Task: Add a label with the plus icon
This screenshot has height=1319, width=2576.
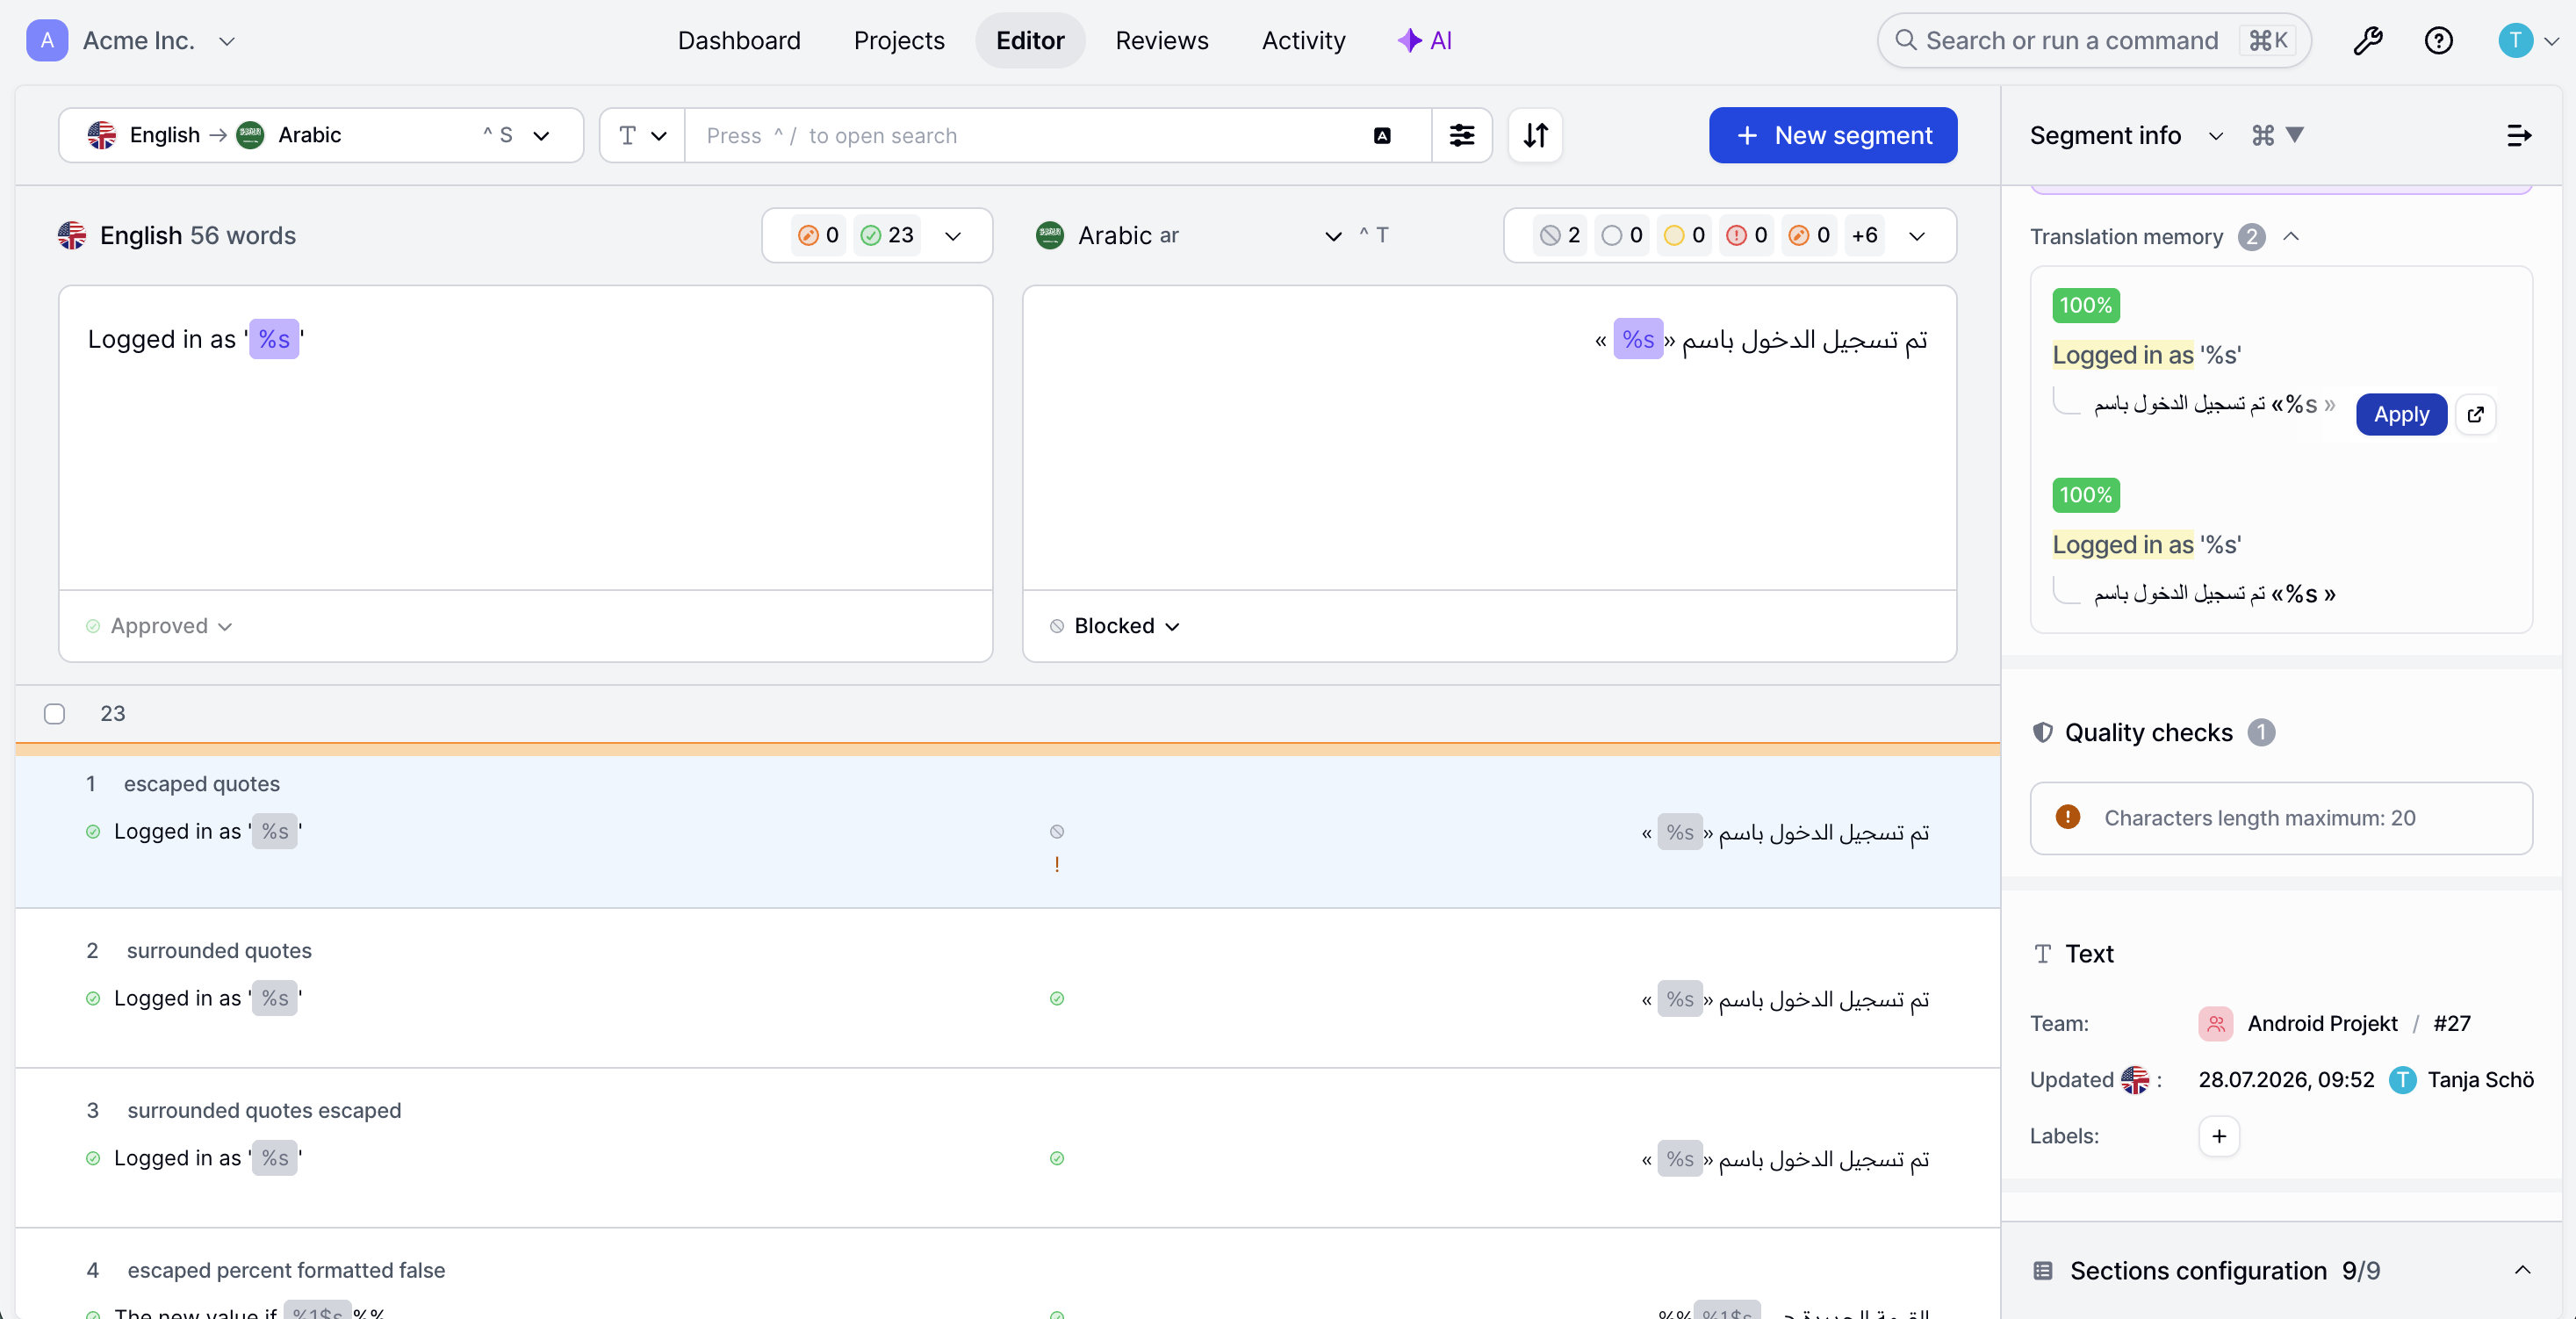Action: [x=2219, y=1136]
